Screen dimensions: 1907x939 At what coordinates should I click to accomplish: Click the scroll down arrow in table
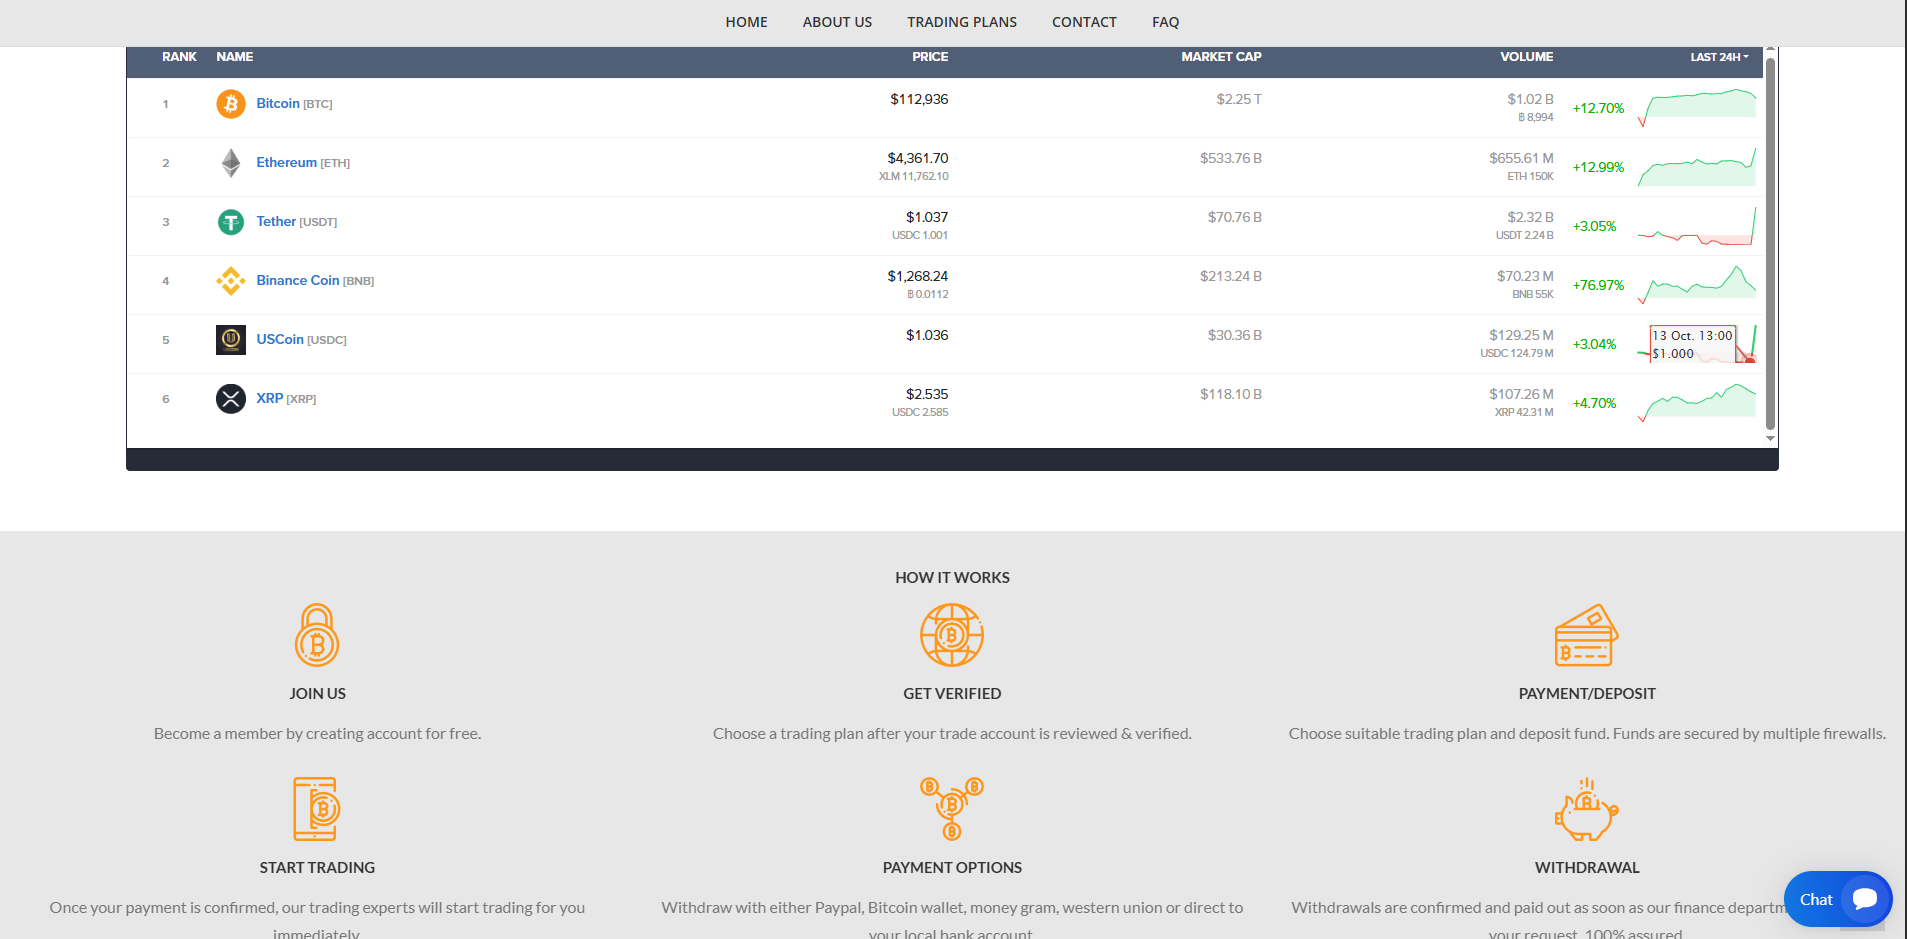[x=1770, y=439]
